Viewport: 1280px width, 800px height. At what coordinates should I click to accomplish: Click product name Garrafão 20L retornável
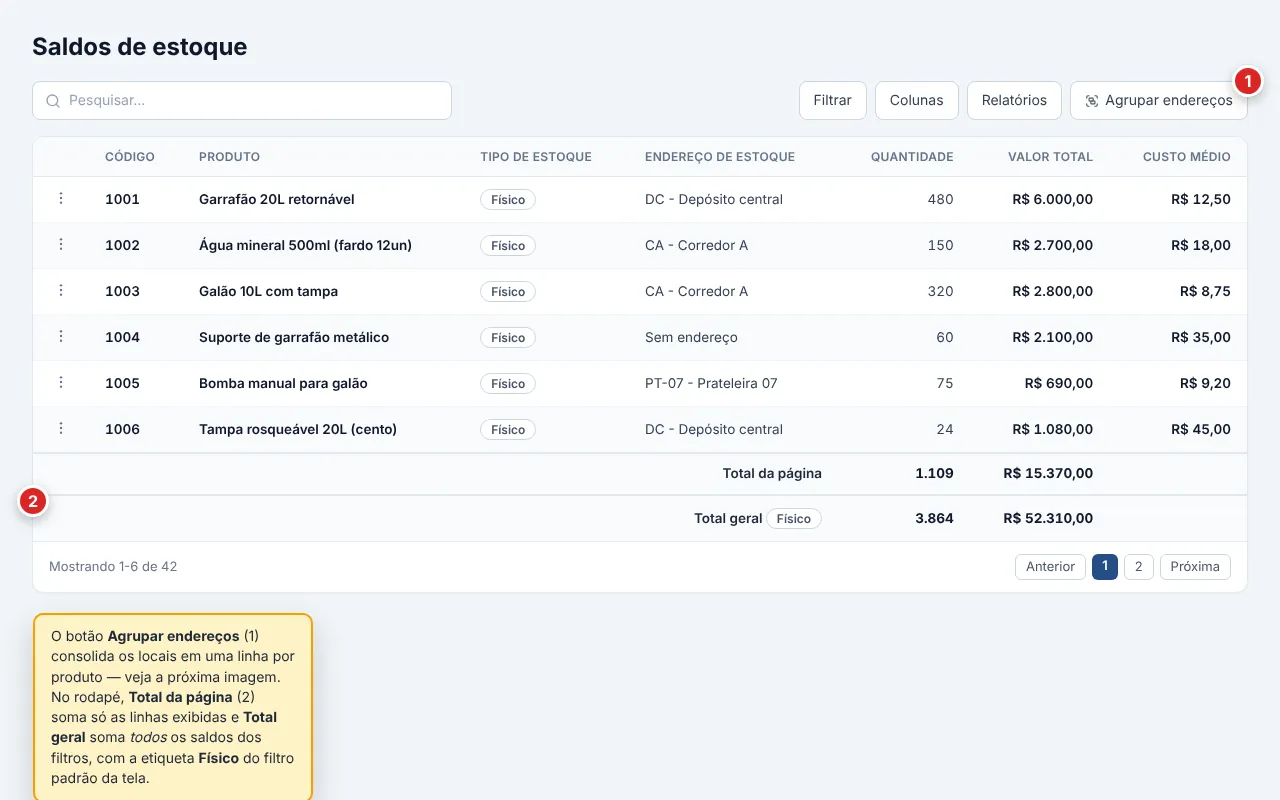(x=277, y=199)
